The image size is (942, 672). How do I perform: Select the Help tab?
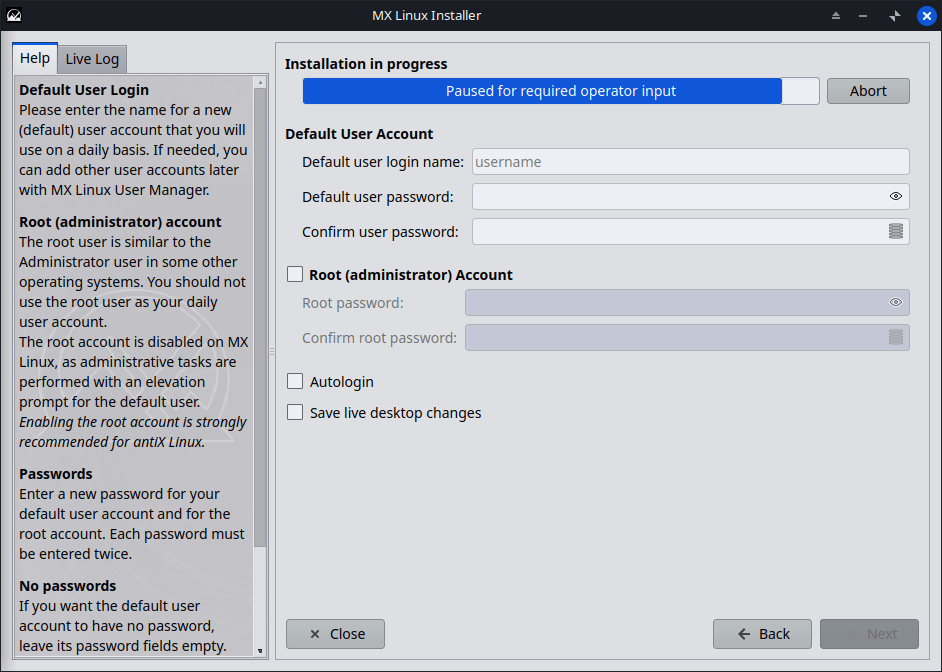pyautogui.click(x=35, y=58)
